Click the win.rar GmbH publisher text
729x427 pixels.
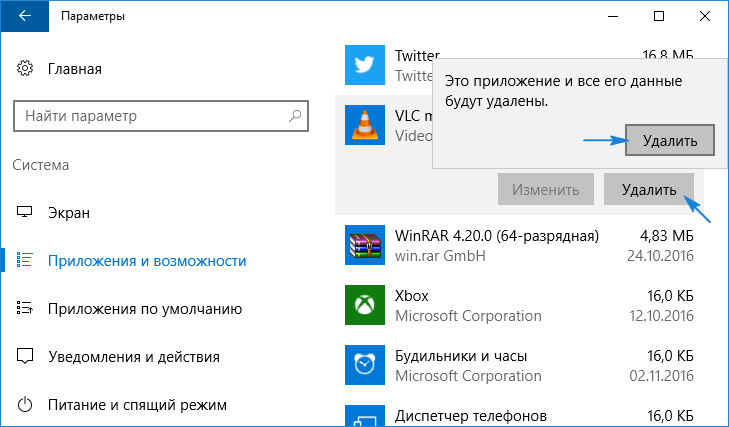(440, 256)
